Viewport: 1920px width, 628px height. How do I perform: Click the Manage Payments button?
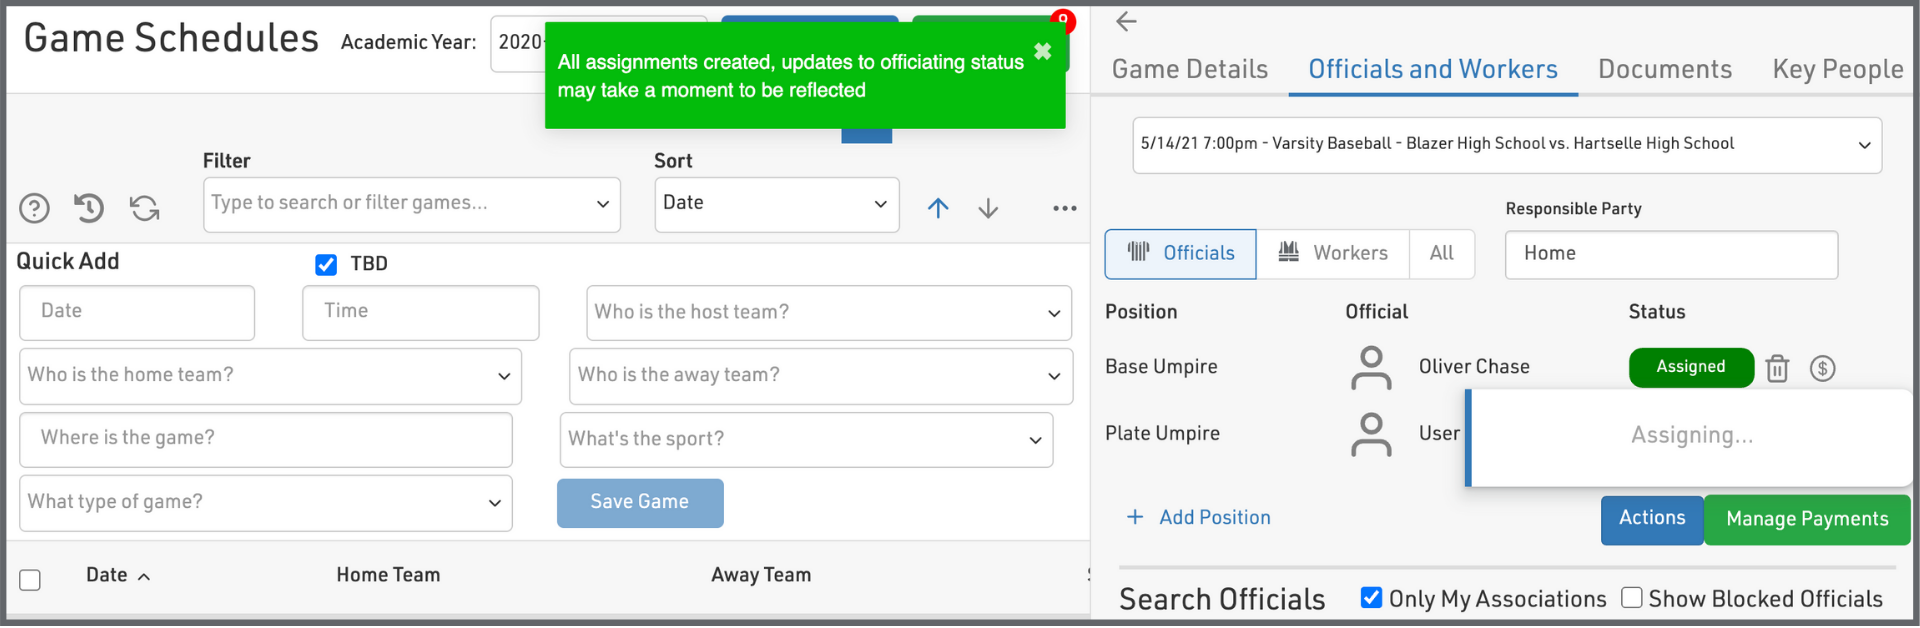pyautogui.click(x=1806, y=519)
